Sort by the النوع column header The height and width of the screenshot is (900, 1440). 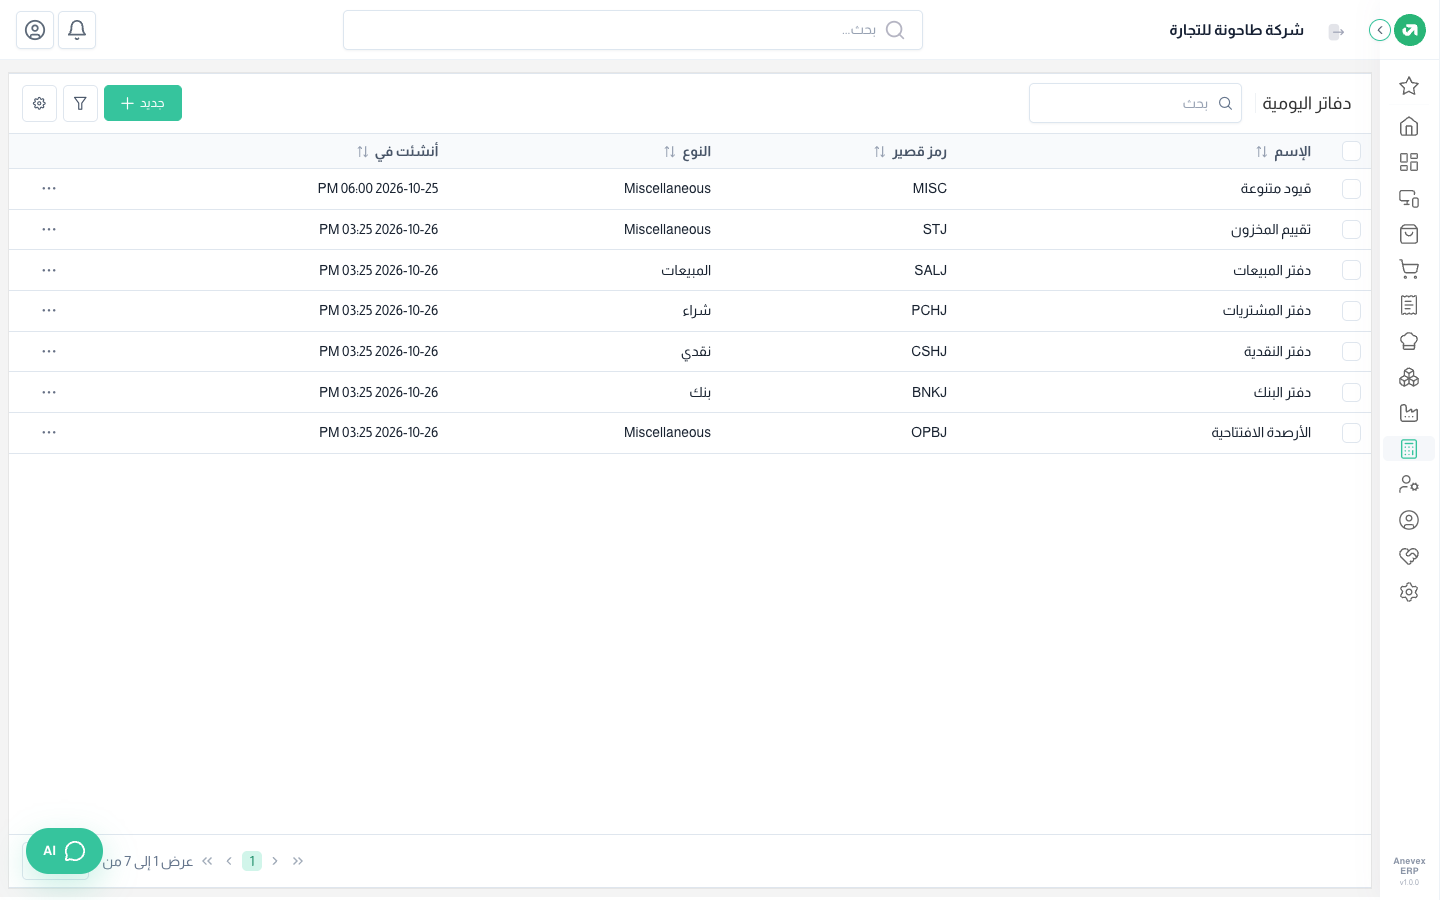click(687, 151)
